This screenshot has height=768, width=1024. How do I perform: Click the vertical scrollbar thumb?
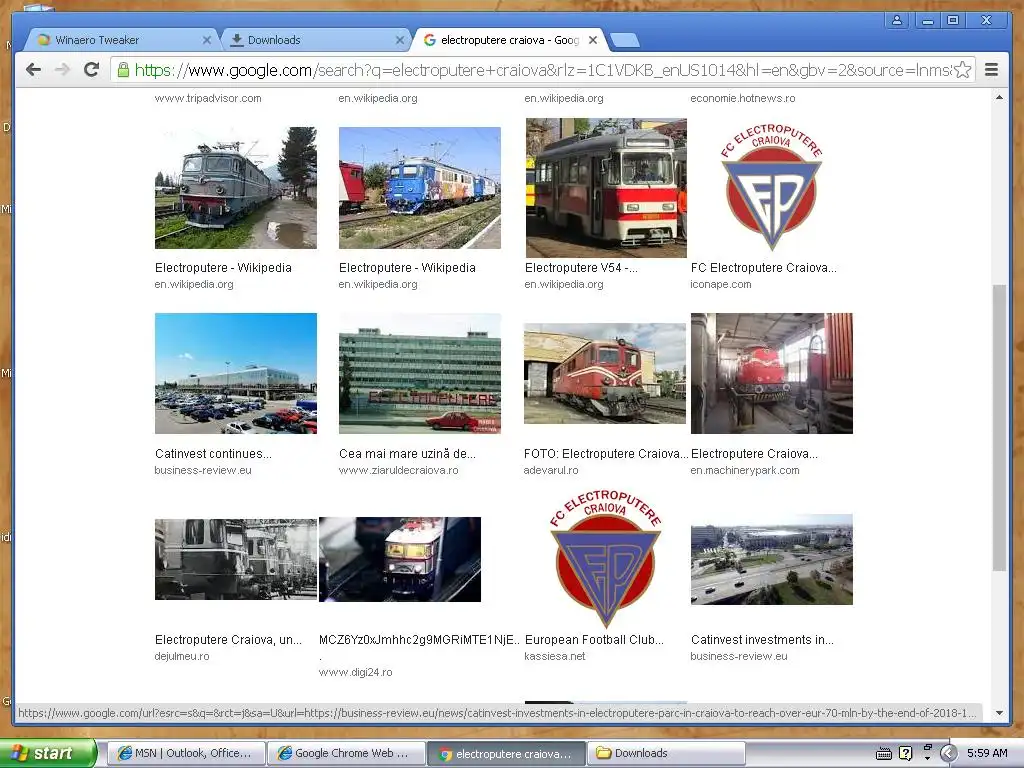coord(999,428)
